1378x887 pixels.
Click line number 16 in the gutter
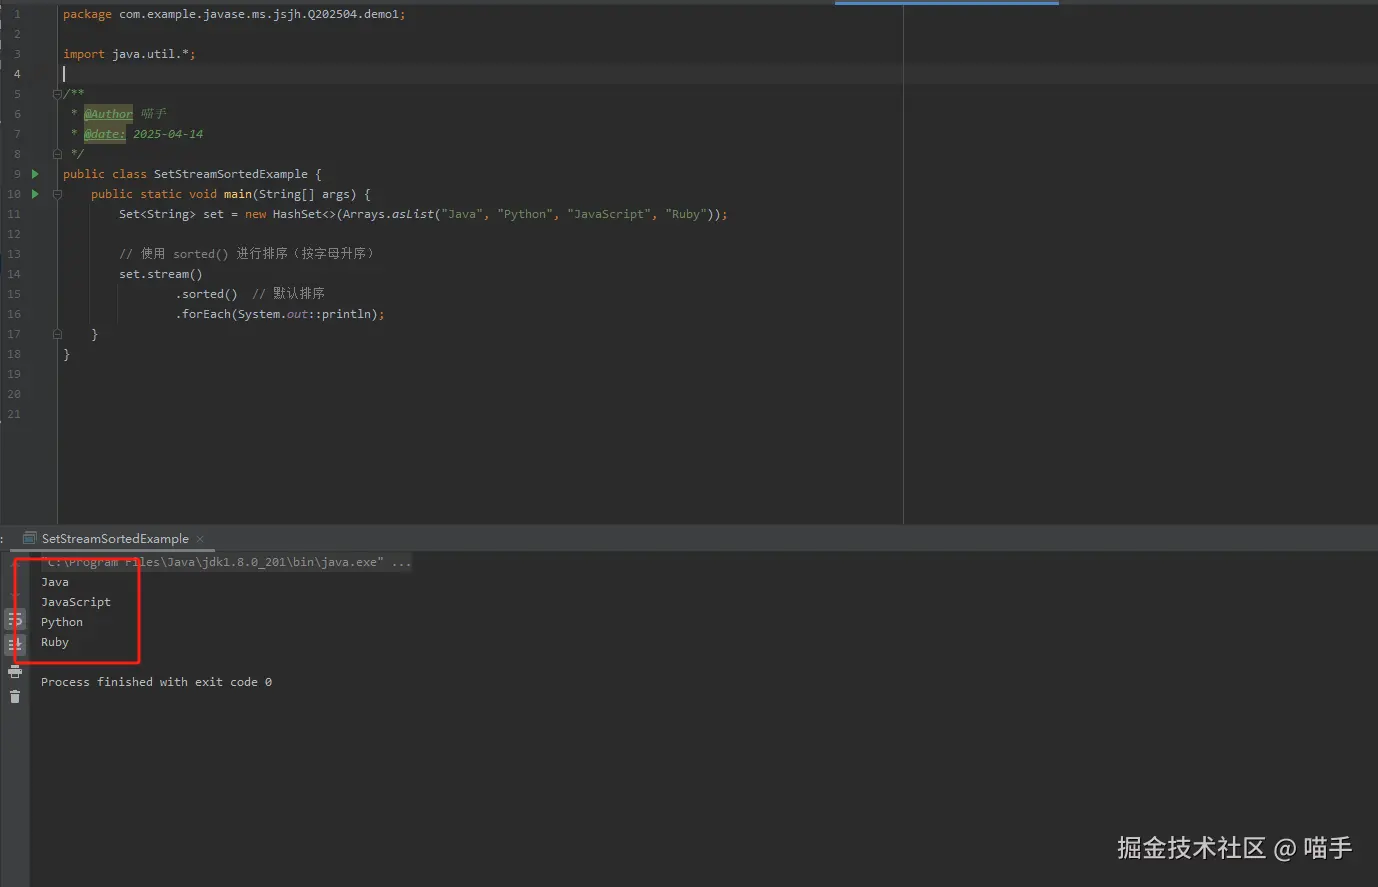pos(14,314)
